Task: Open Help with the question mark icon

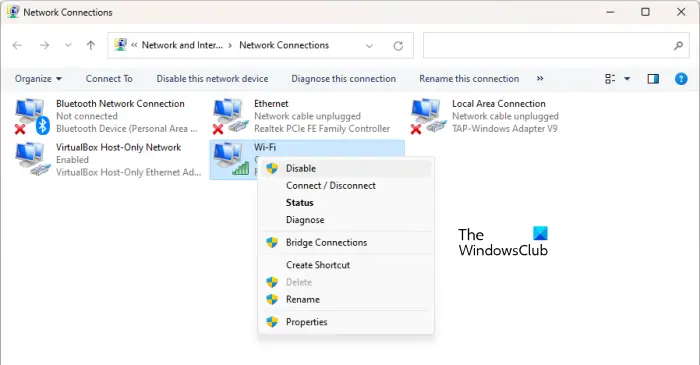Action: point(681,79)
